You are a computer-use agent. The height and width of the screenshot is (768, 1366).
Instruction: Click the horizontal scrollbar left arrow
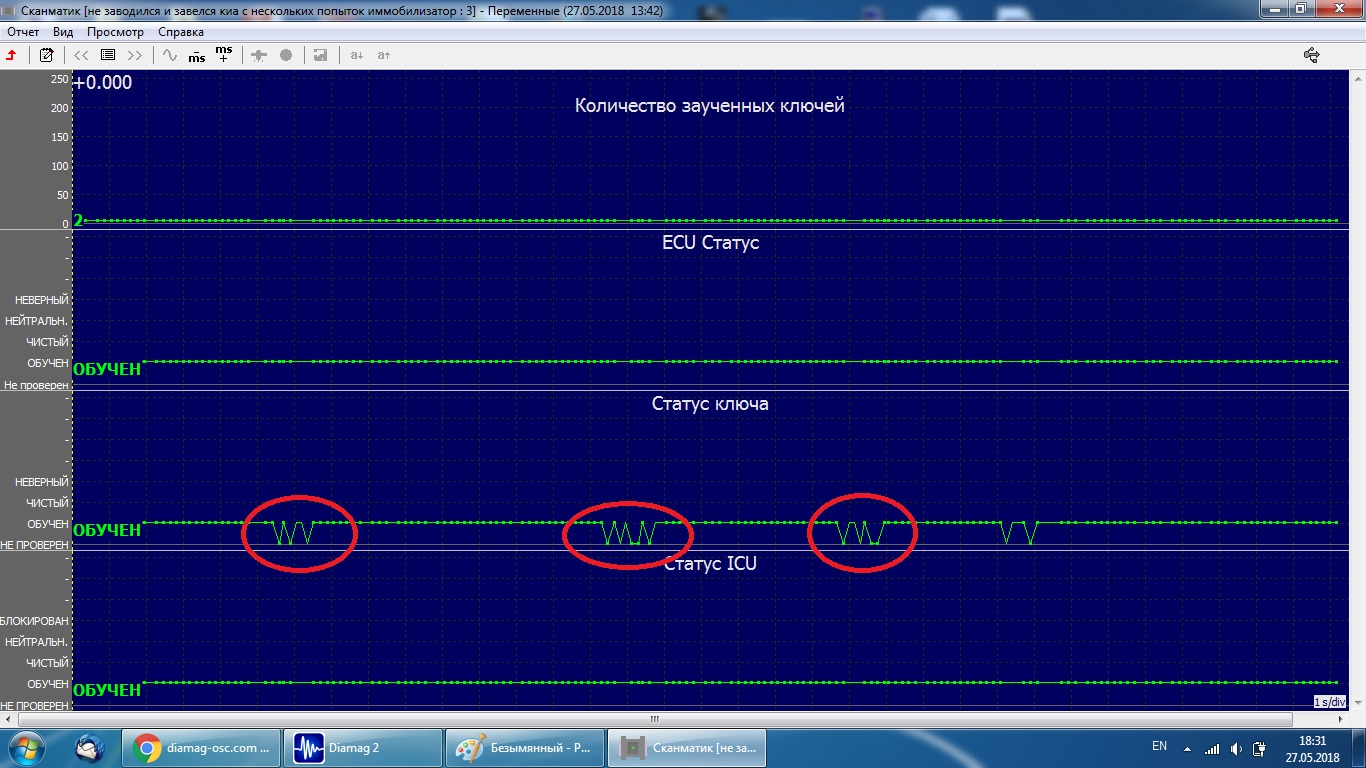coord(8,718)
